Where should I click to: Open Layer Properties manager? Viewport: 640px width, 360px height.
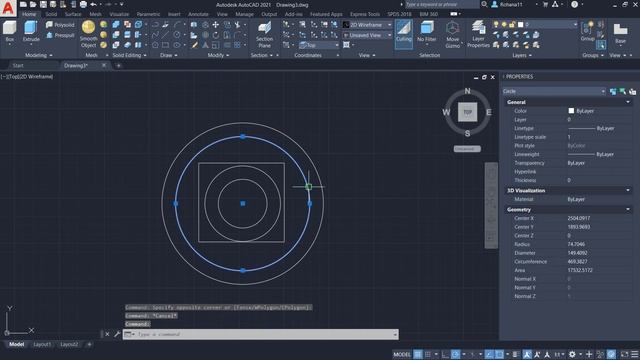(x=478, y=34)
